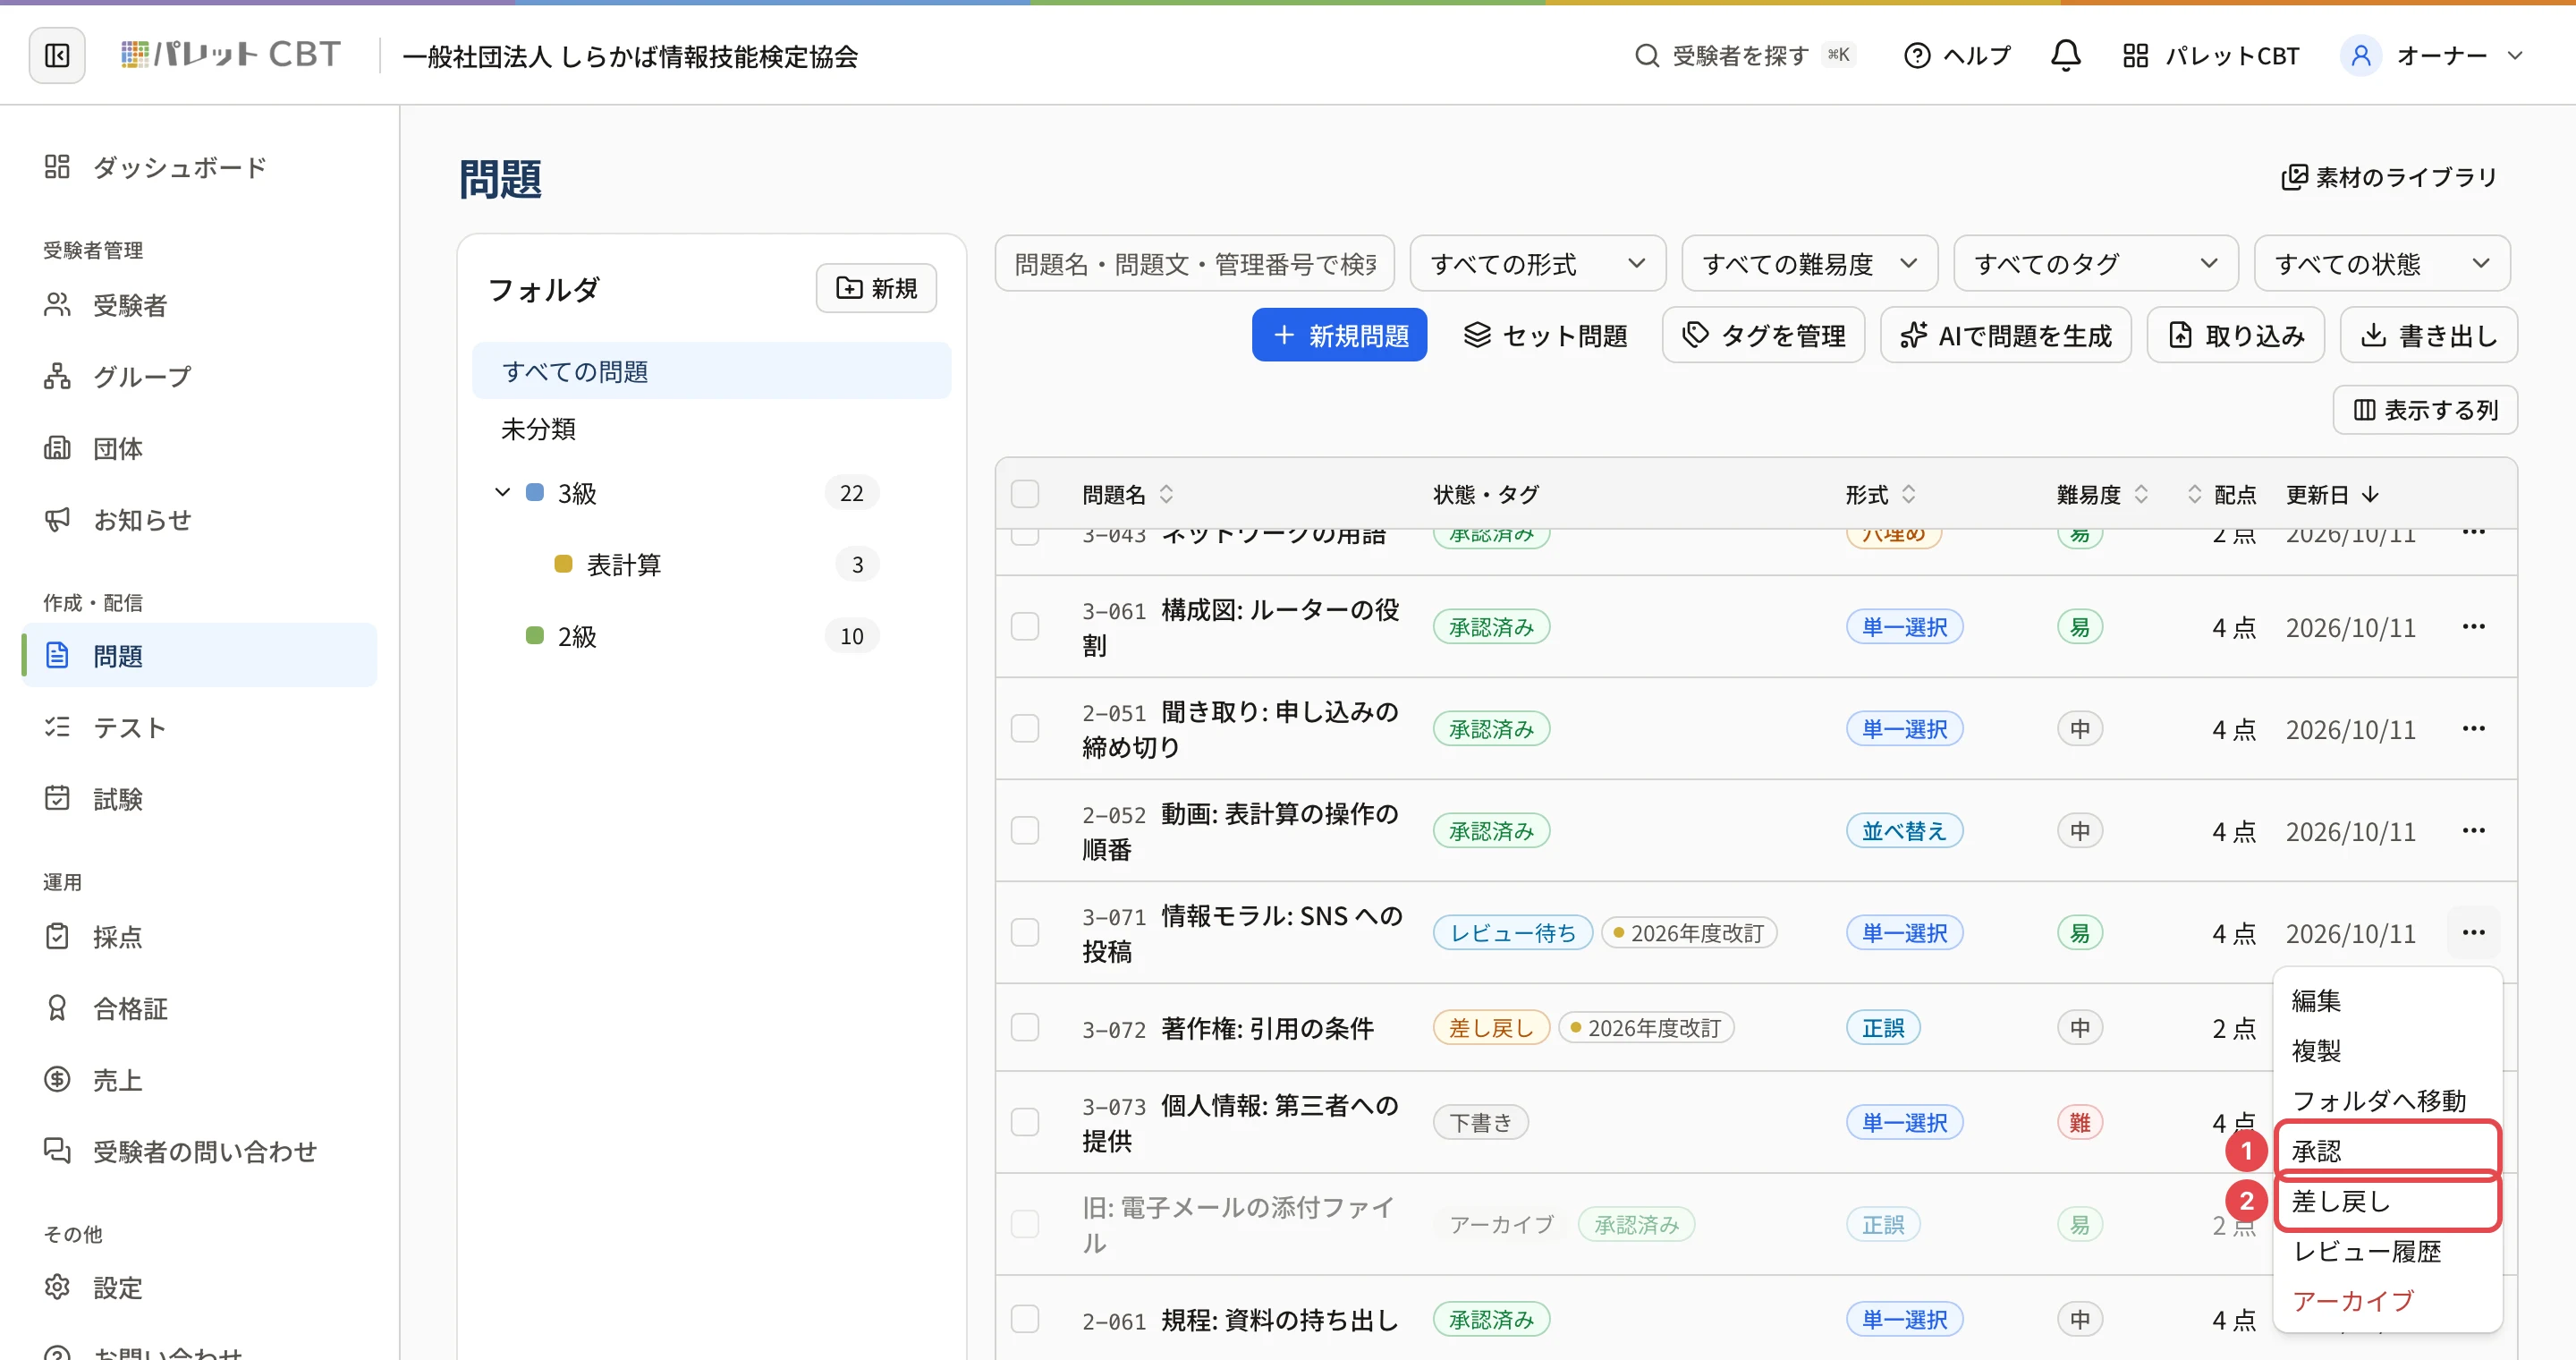Sort by 形式 column
Image resolution: width=2576 pixels, height=1360 pixels.
[x=1880, y=494]
